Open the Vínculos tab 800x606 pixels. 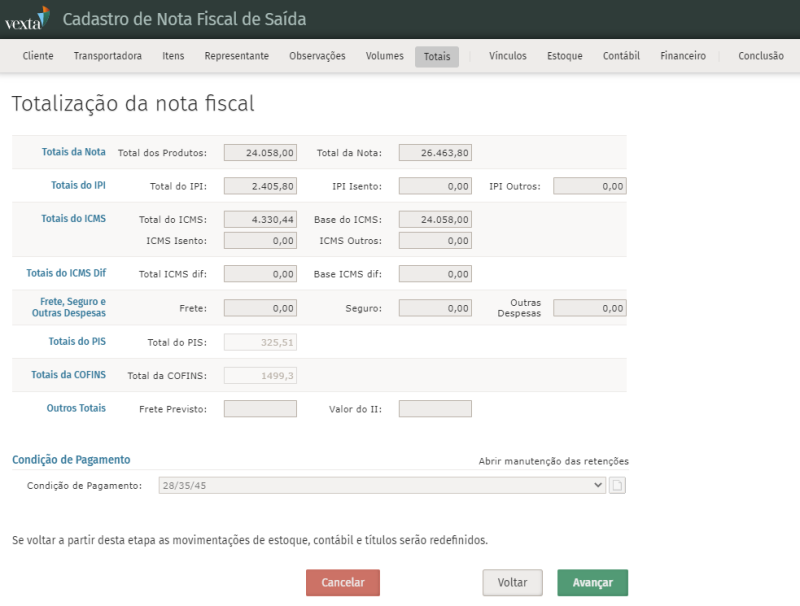click(x=508, y=56)
